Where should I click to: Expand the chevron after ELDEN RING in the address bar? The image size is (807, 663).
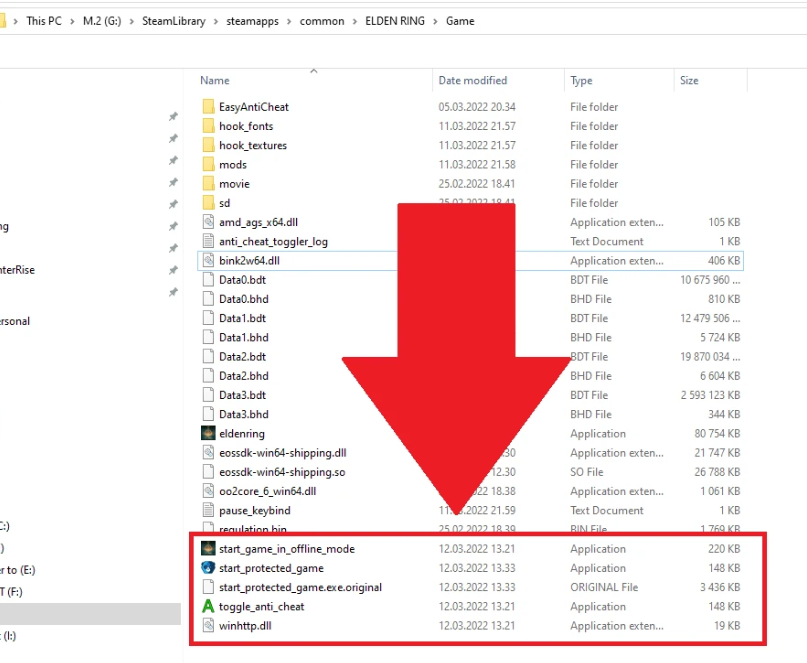(x=436, y=21)
